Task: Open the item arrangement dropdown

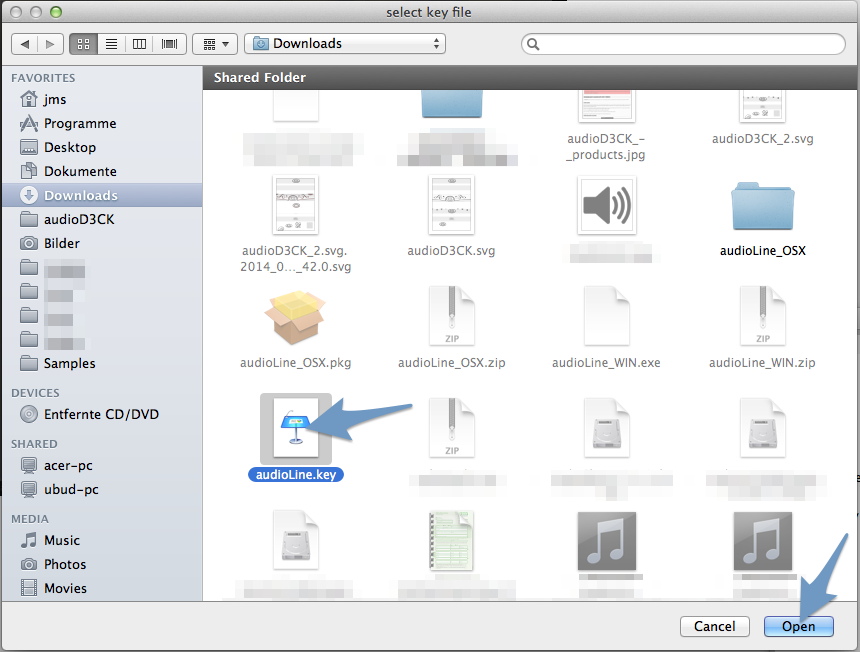Action: click(x=214, y=44)
